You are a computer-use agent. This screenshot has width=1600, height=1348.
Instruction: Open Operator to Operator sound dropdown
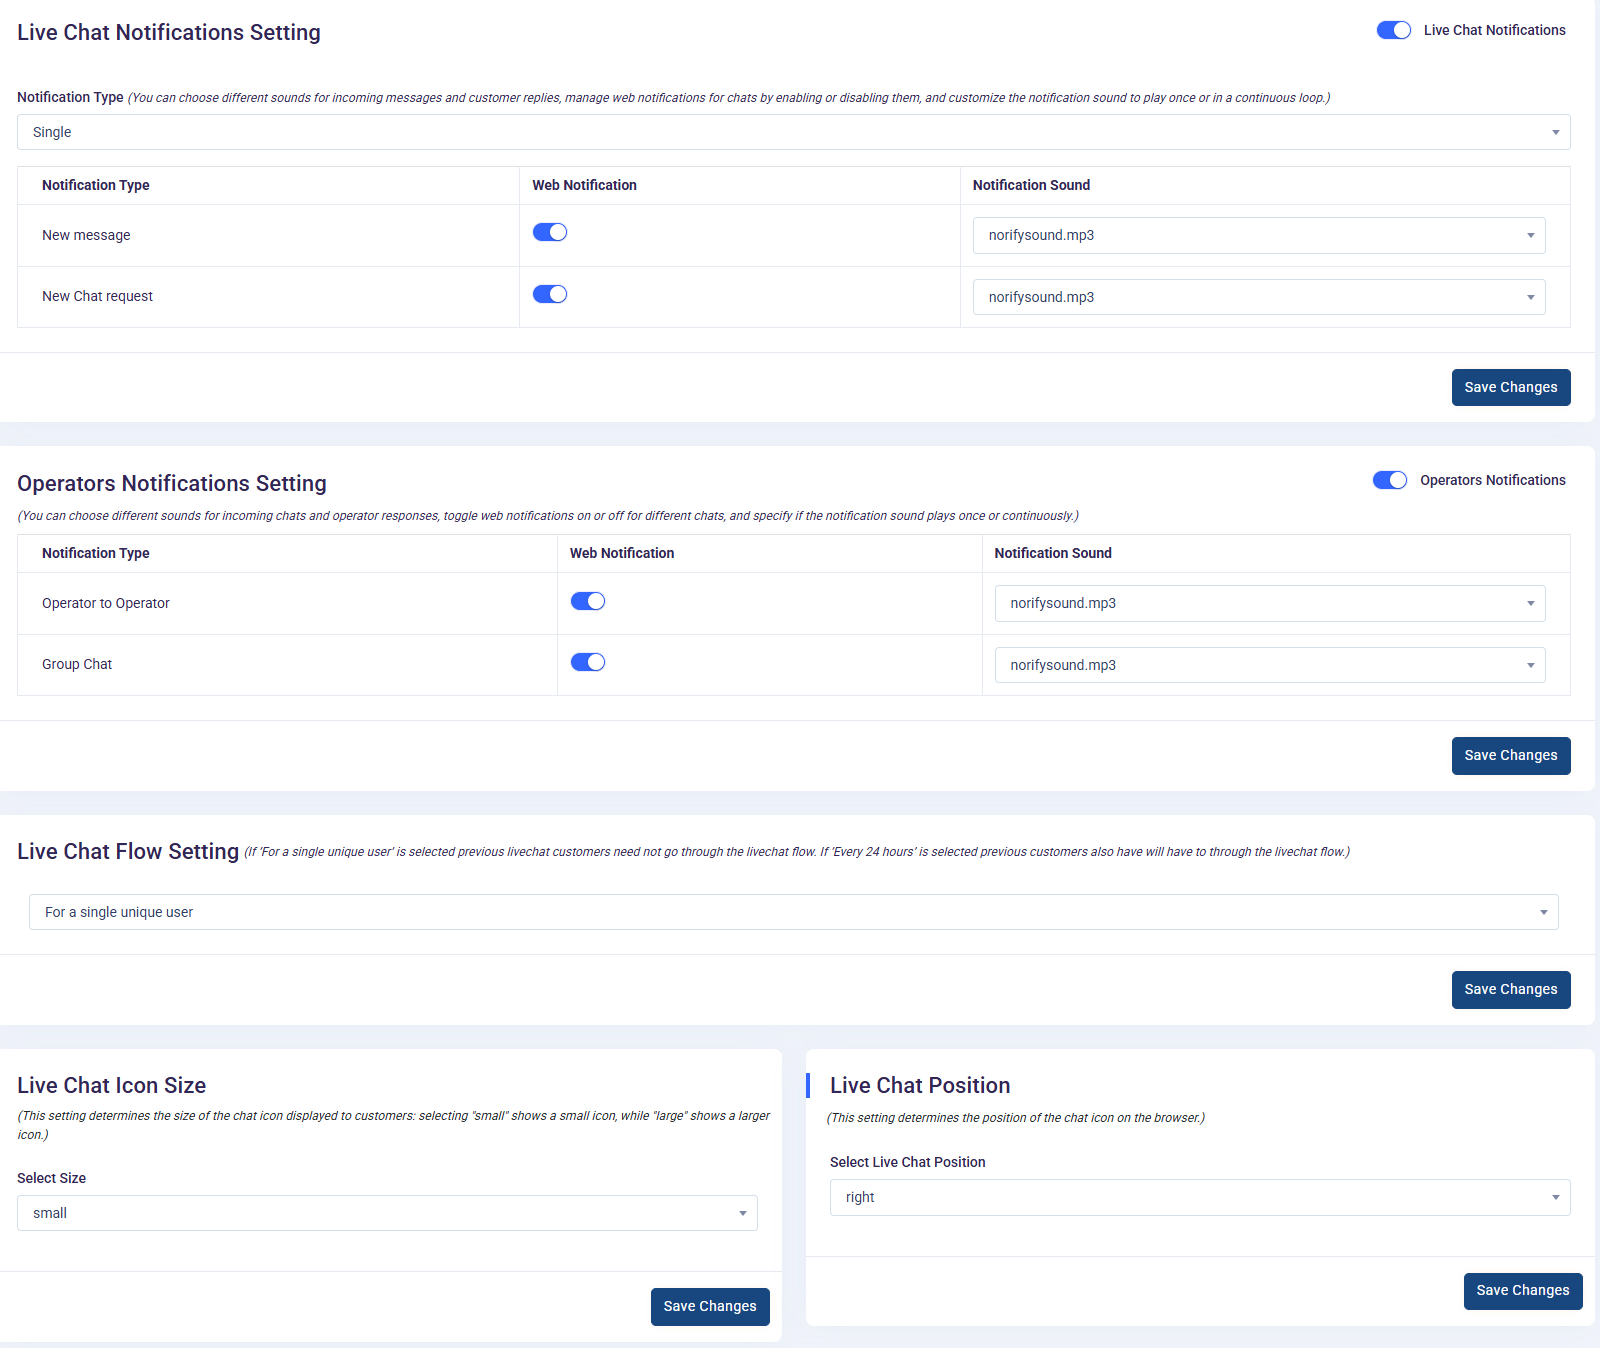pos(1269,603)
